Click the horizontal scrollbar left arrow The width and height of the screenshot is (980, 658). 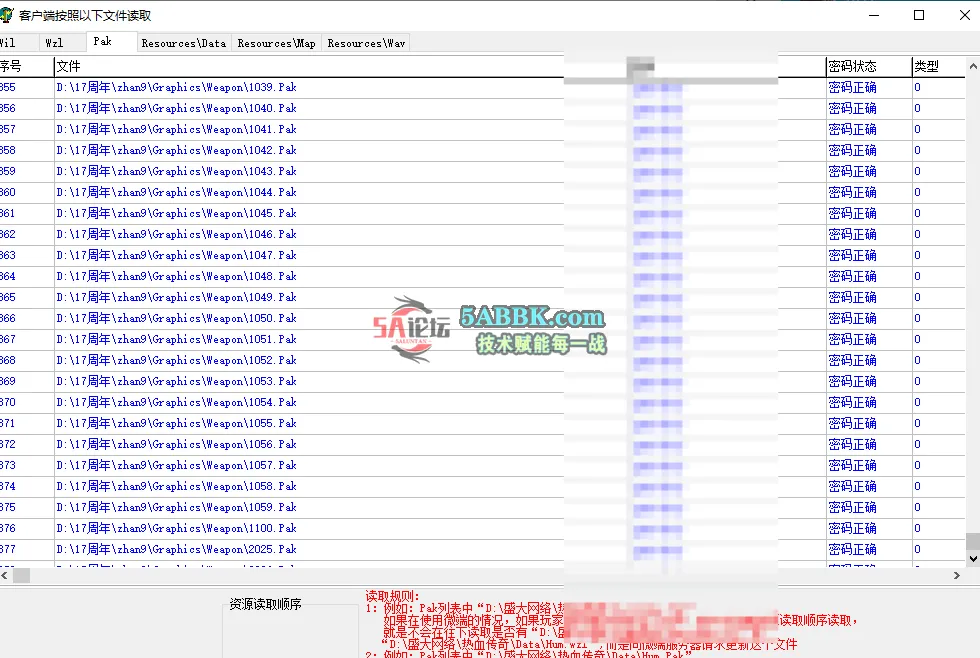[x=5, y=576]
